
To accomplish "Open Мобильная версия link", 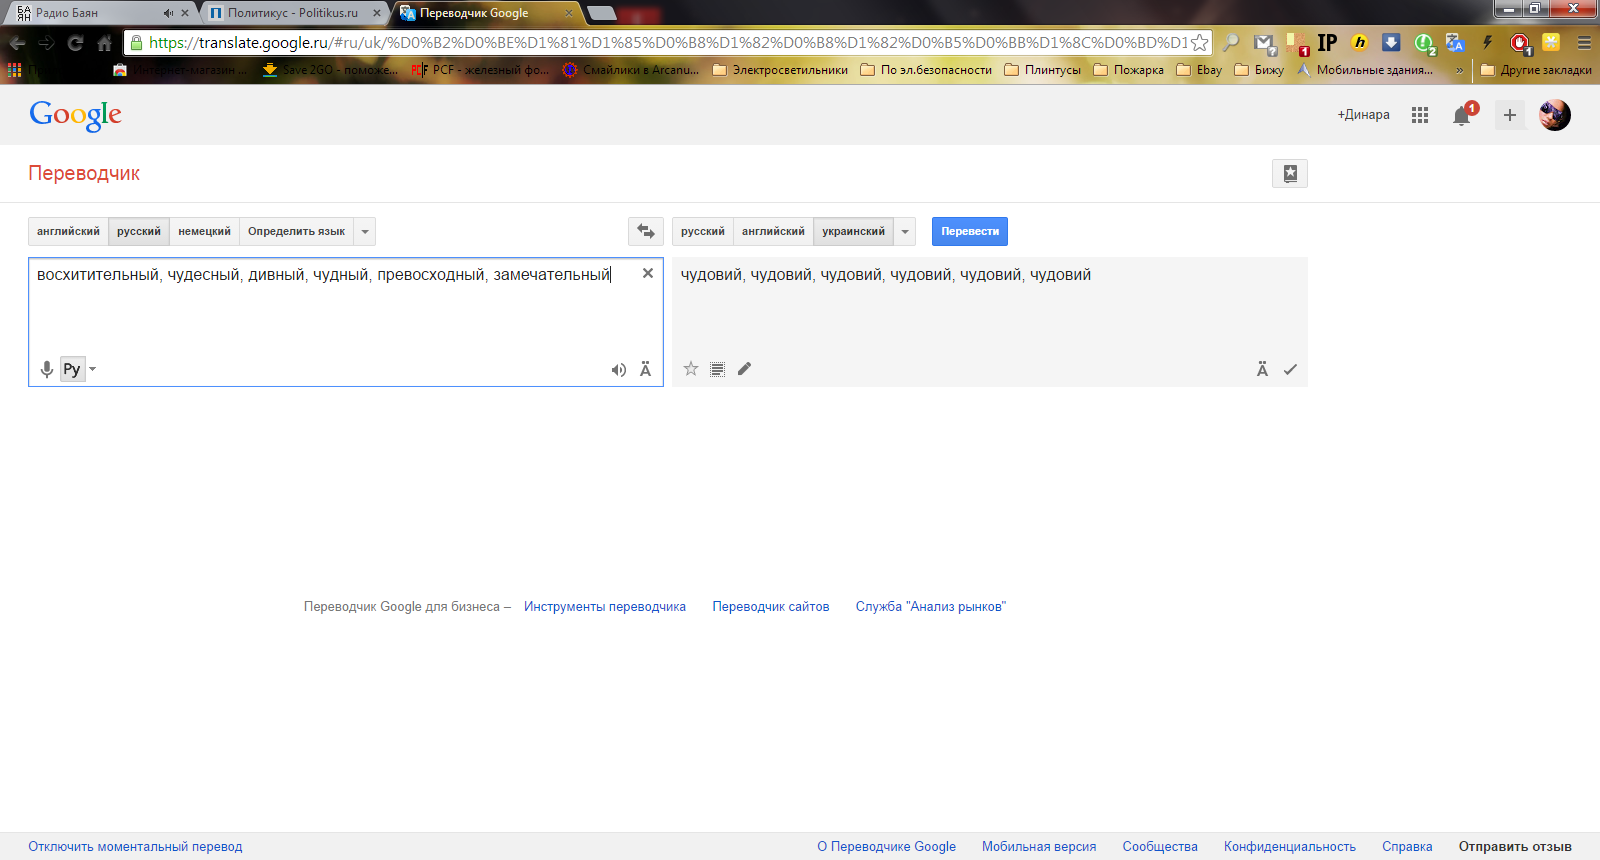I will (1039, 847).
